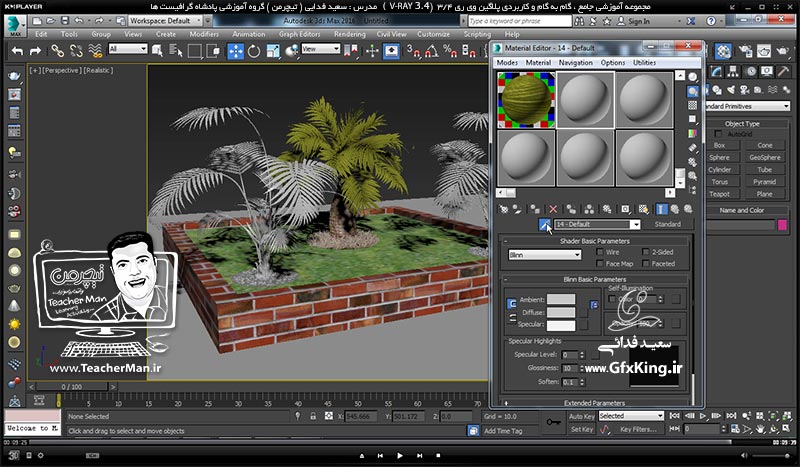Image resolution: width=800 pixels, height=467 pixels.
Task: Open Material Editor Navigation menu
Action: [576, 62]
